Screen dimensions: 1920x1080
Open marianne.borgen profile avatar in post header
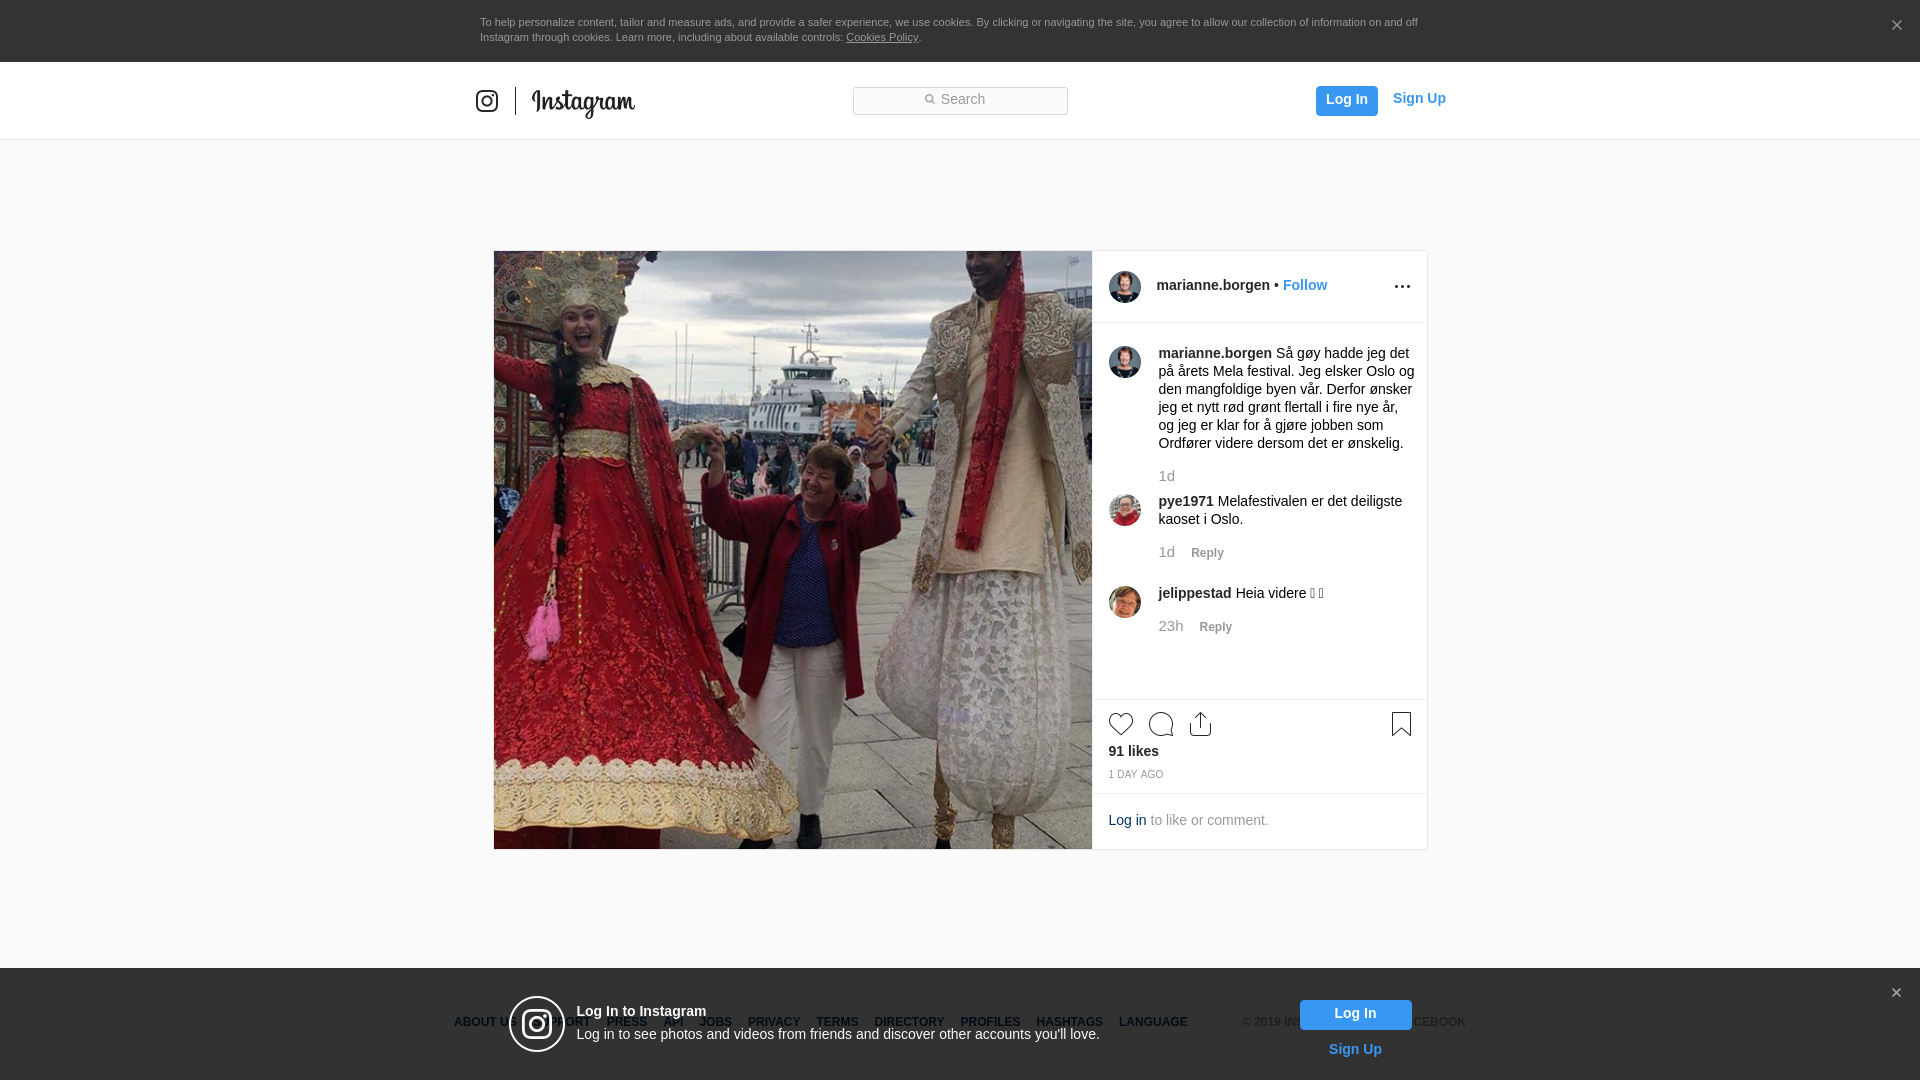(1124, 287)
